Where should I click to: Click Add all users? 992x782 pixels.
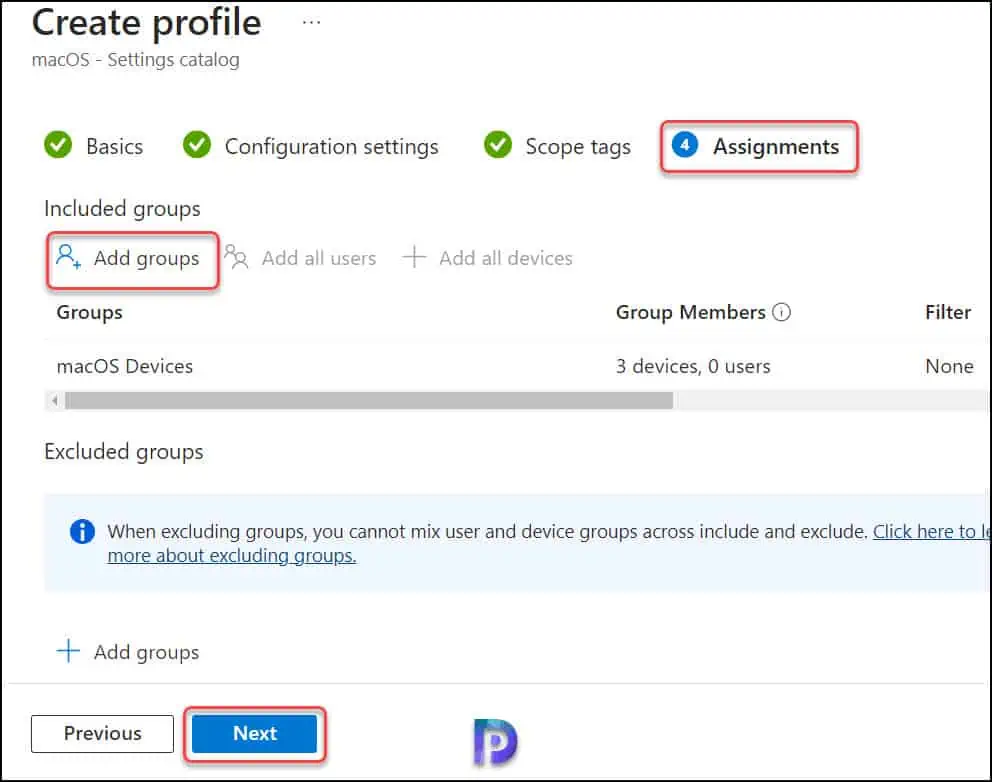[301, 258]
